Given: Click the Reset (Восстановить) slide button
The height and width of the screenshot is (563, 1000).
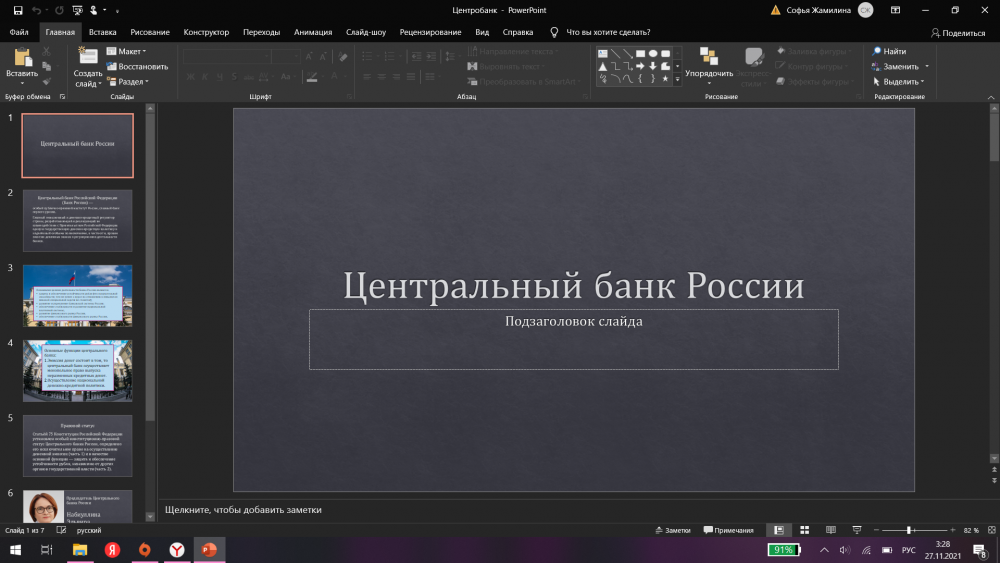Looking at the screenshot, I should [x=138, y=66].
